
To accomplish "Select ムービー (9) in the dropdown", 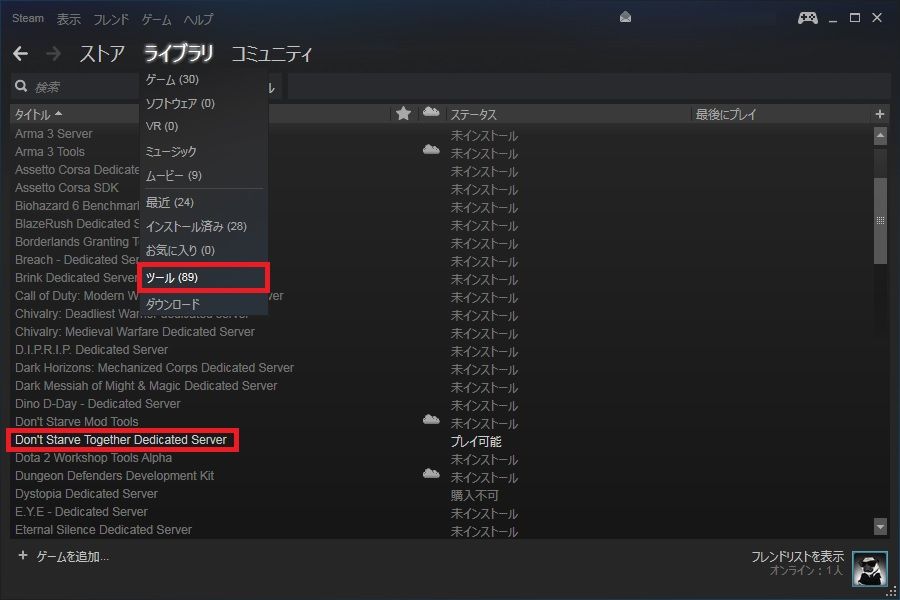I will tap(204, 175).
